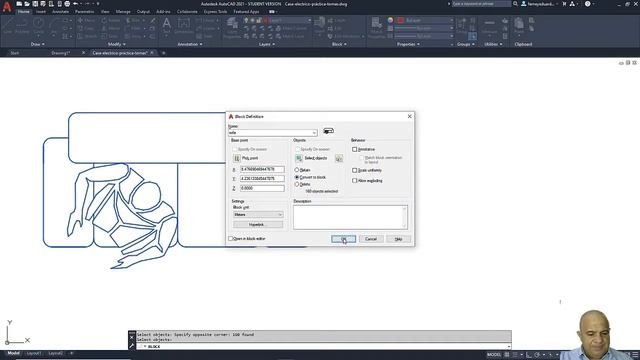Expand the Draw panel flyout
This screenshot has height=360, width=640.
tap(38, 44)
